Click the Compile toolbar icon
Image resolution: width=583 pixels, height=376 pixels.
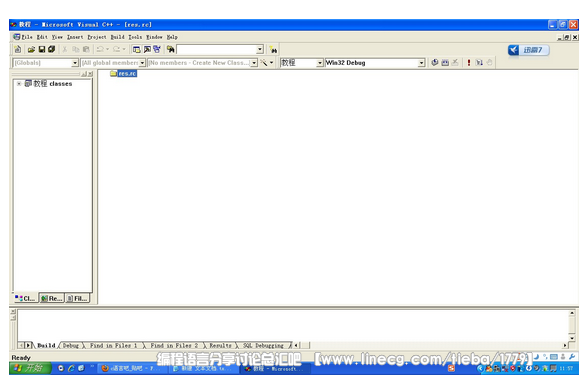coord(435,62)
